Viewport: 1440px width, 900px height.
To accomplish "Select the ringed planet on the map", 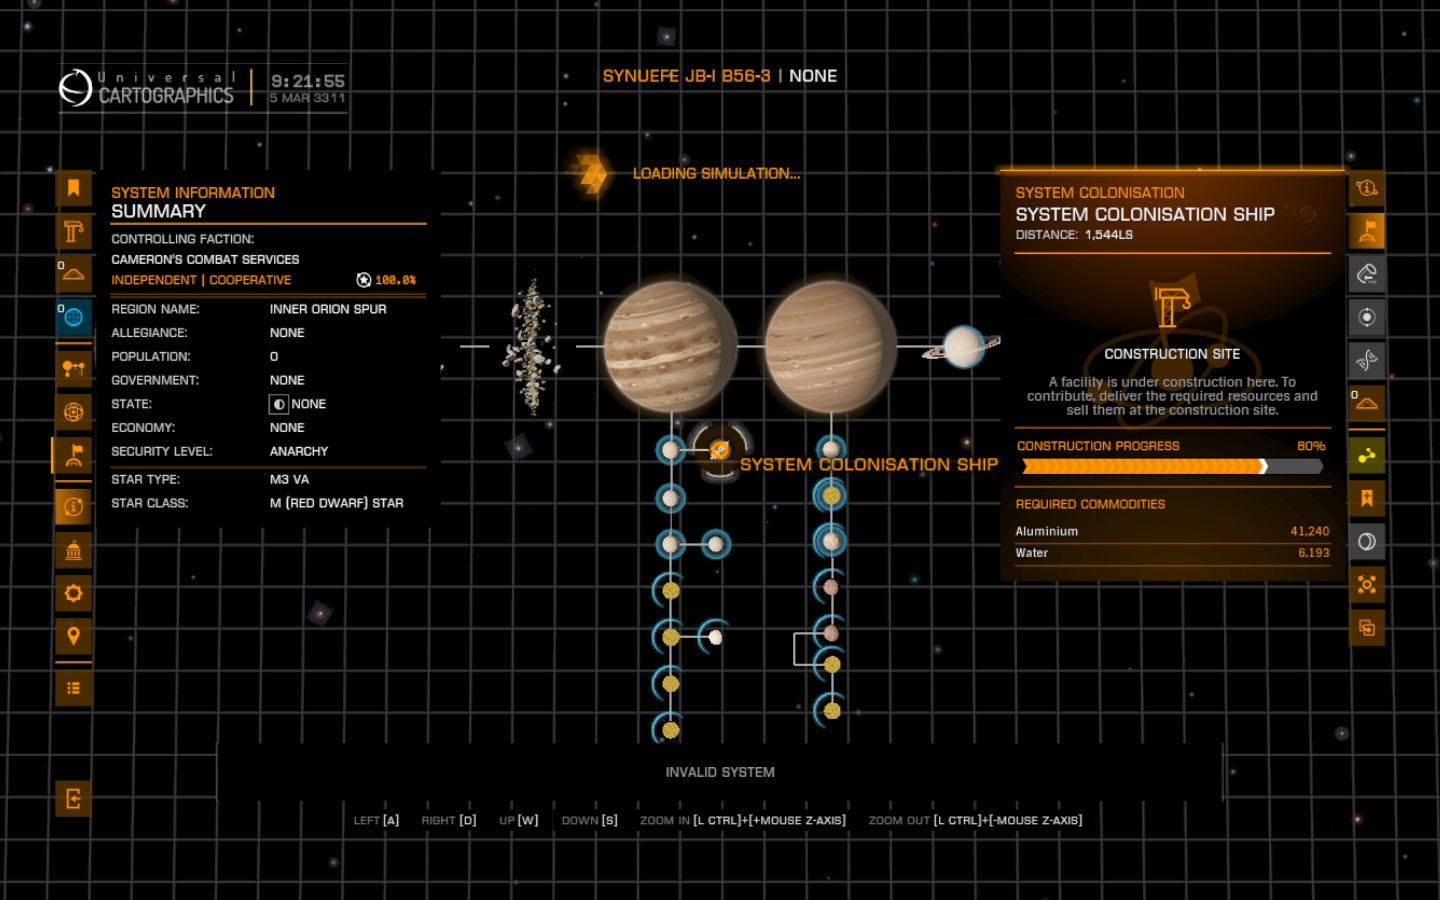I will click(963, 346).
